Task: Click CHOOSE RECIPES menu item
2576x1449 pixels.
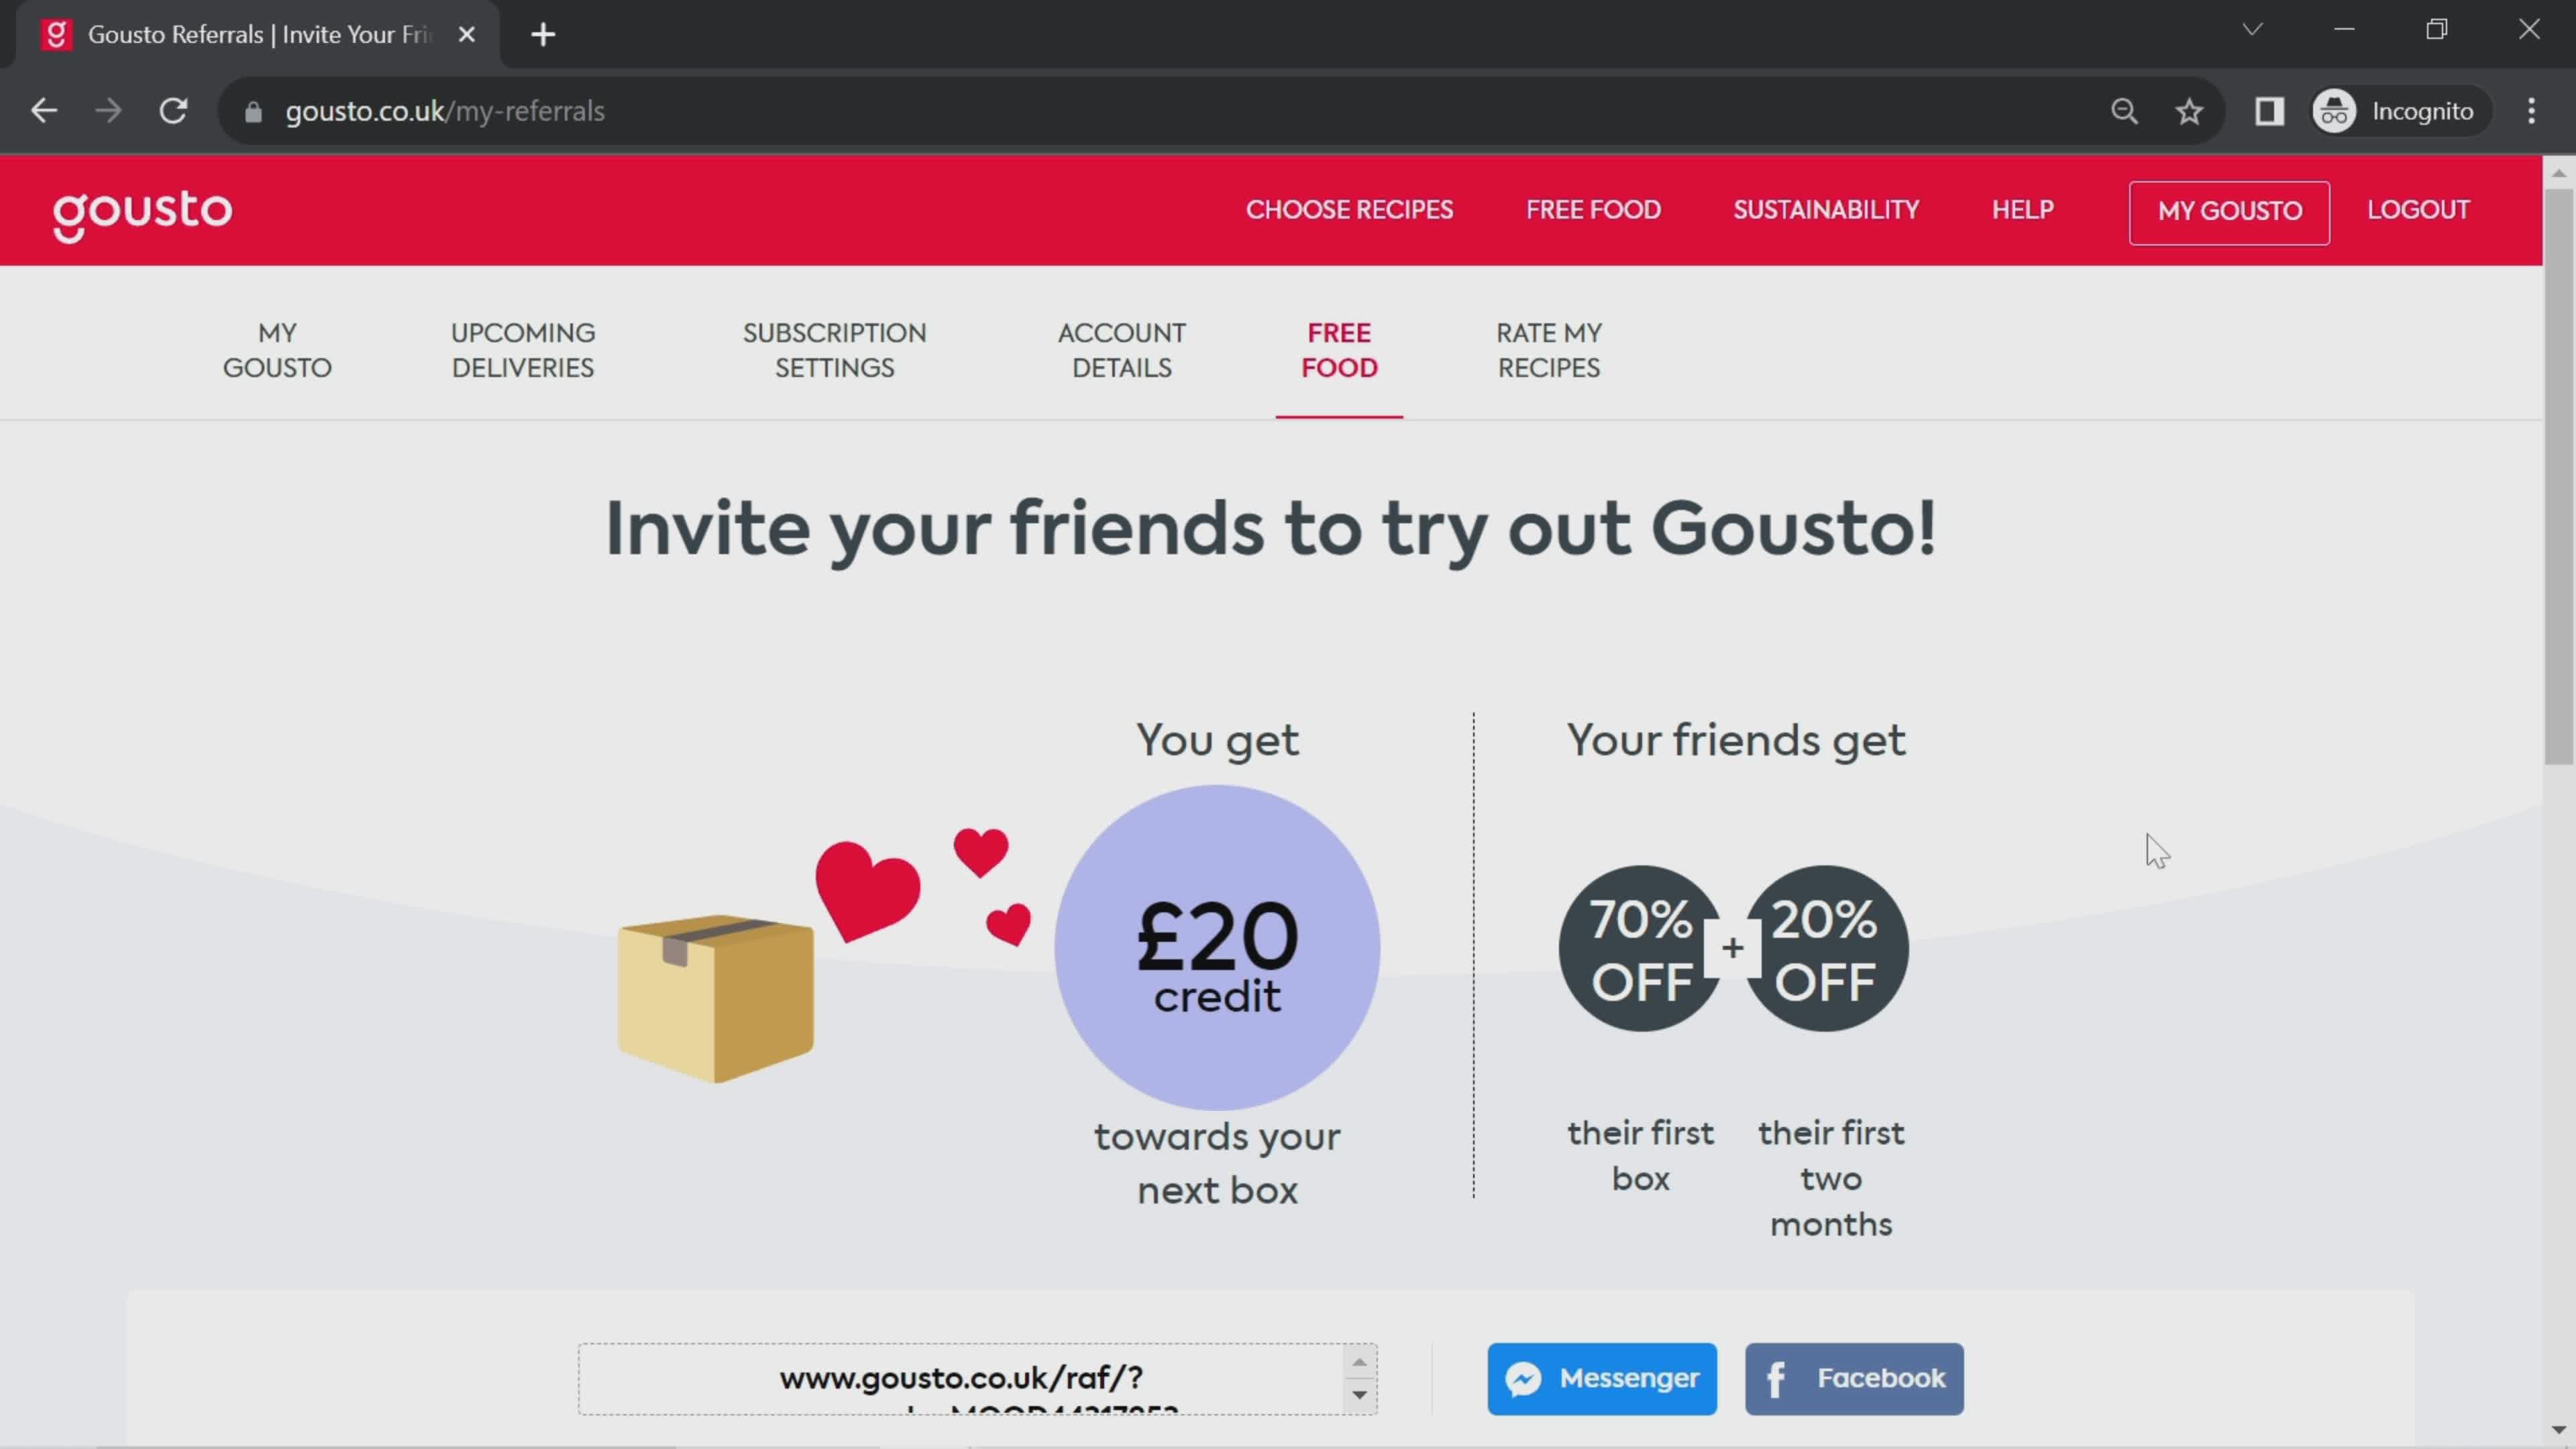Action: [x=1348, y=209]
